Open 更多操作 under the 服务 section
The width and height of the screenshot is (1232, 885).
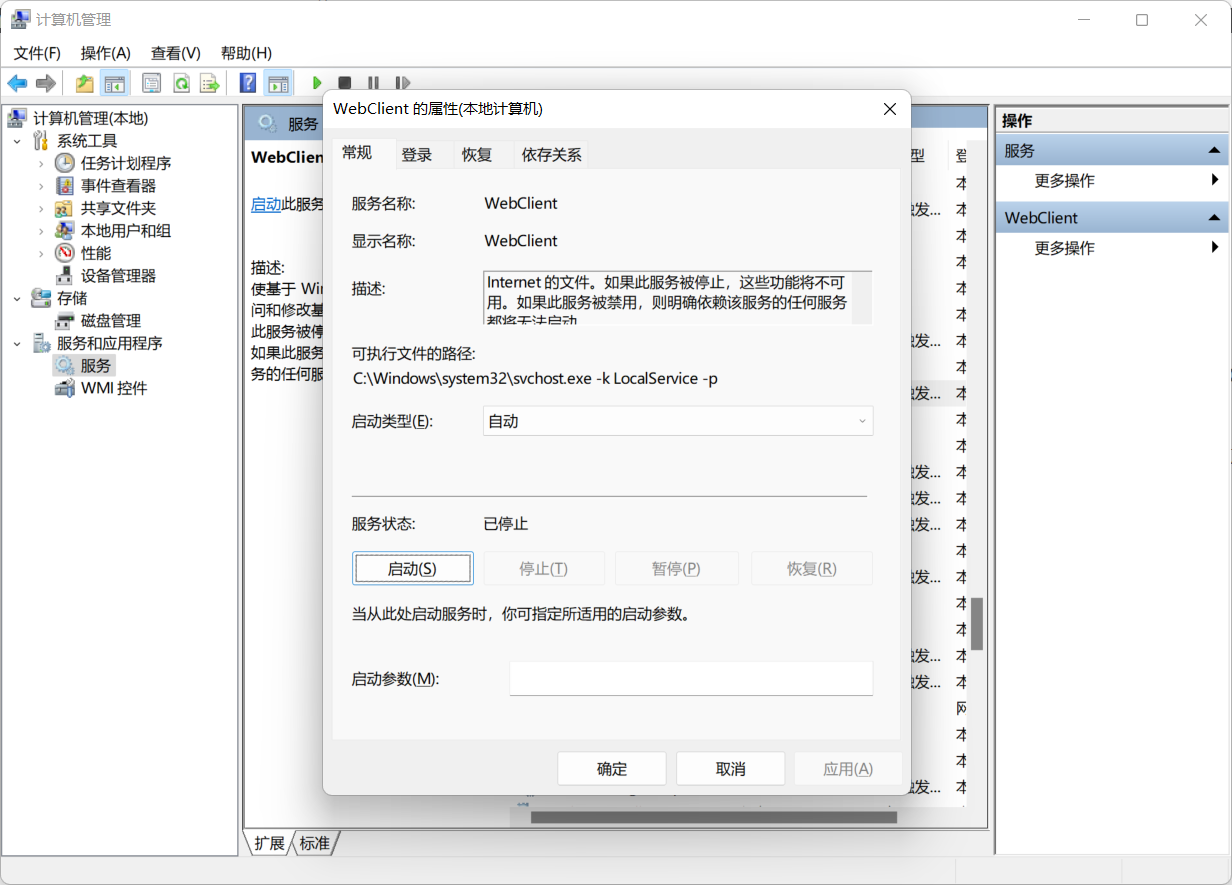[1064, 181]
